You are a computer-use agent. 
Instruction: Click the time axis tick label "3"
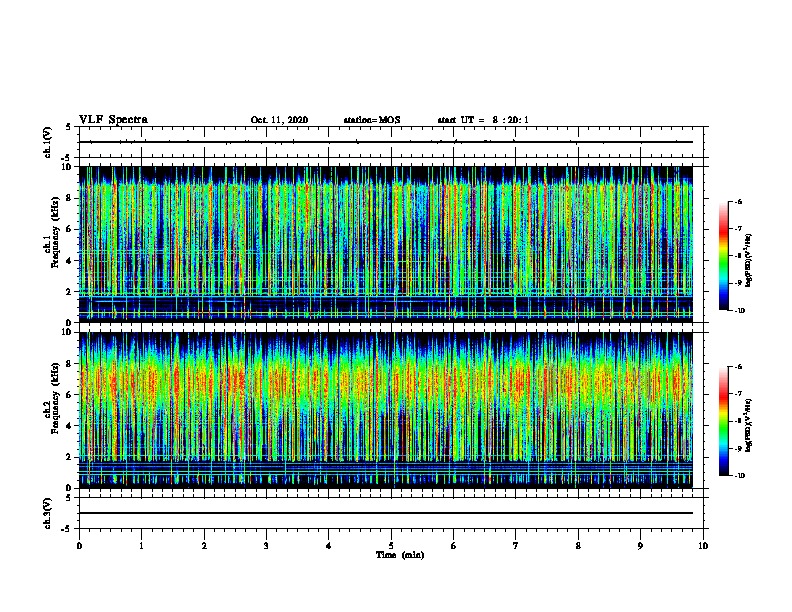(x=266, y=546)
